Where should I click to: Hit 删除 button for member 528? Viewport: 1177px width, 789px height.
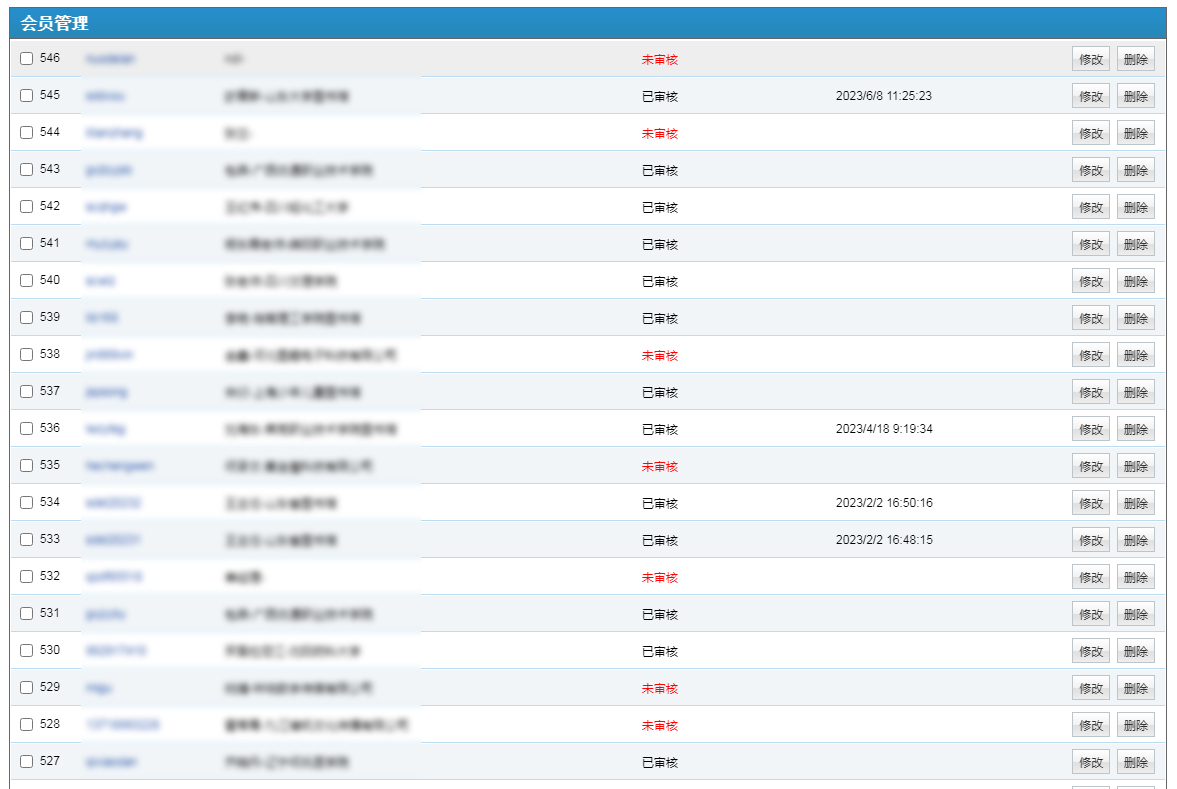[1135, 726]
